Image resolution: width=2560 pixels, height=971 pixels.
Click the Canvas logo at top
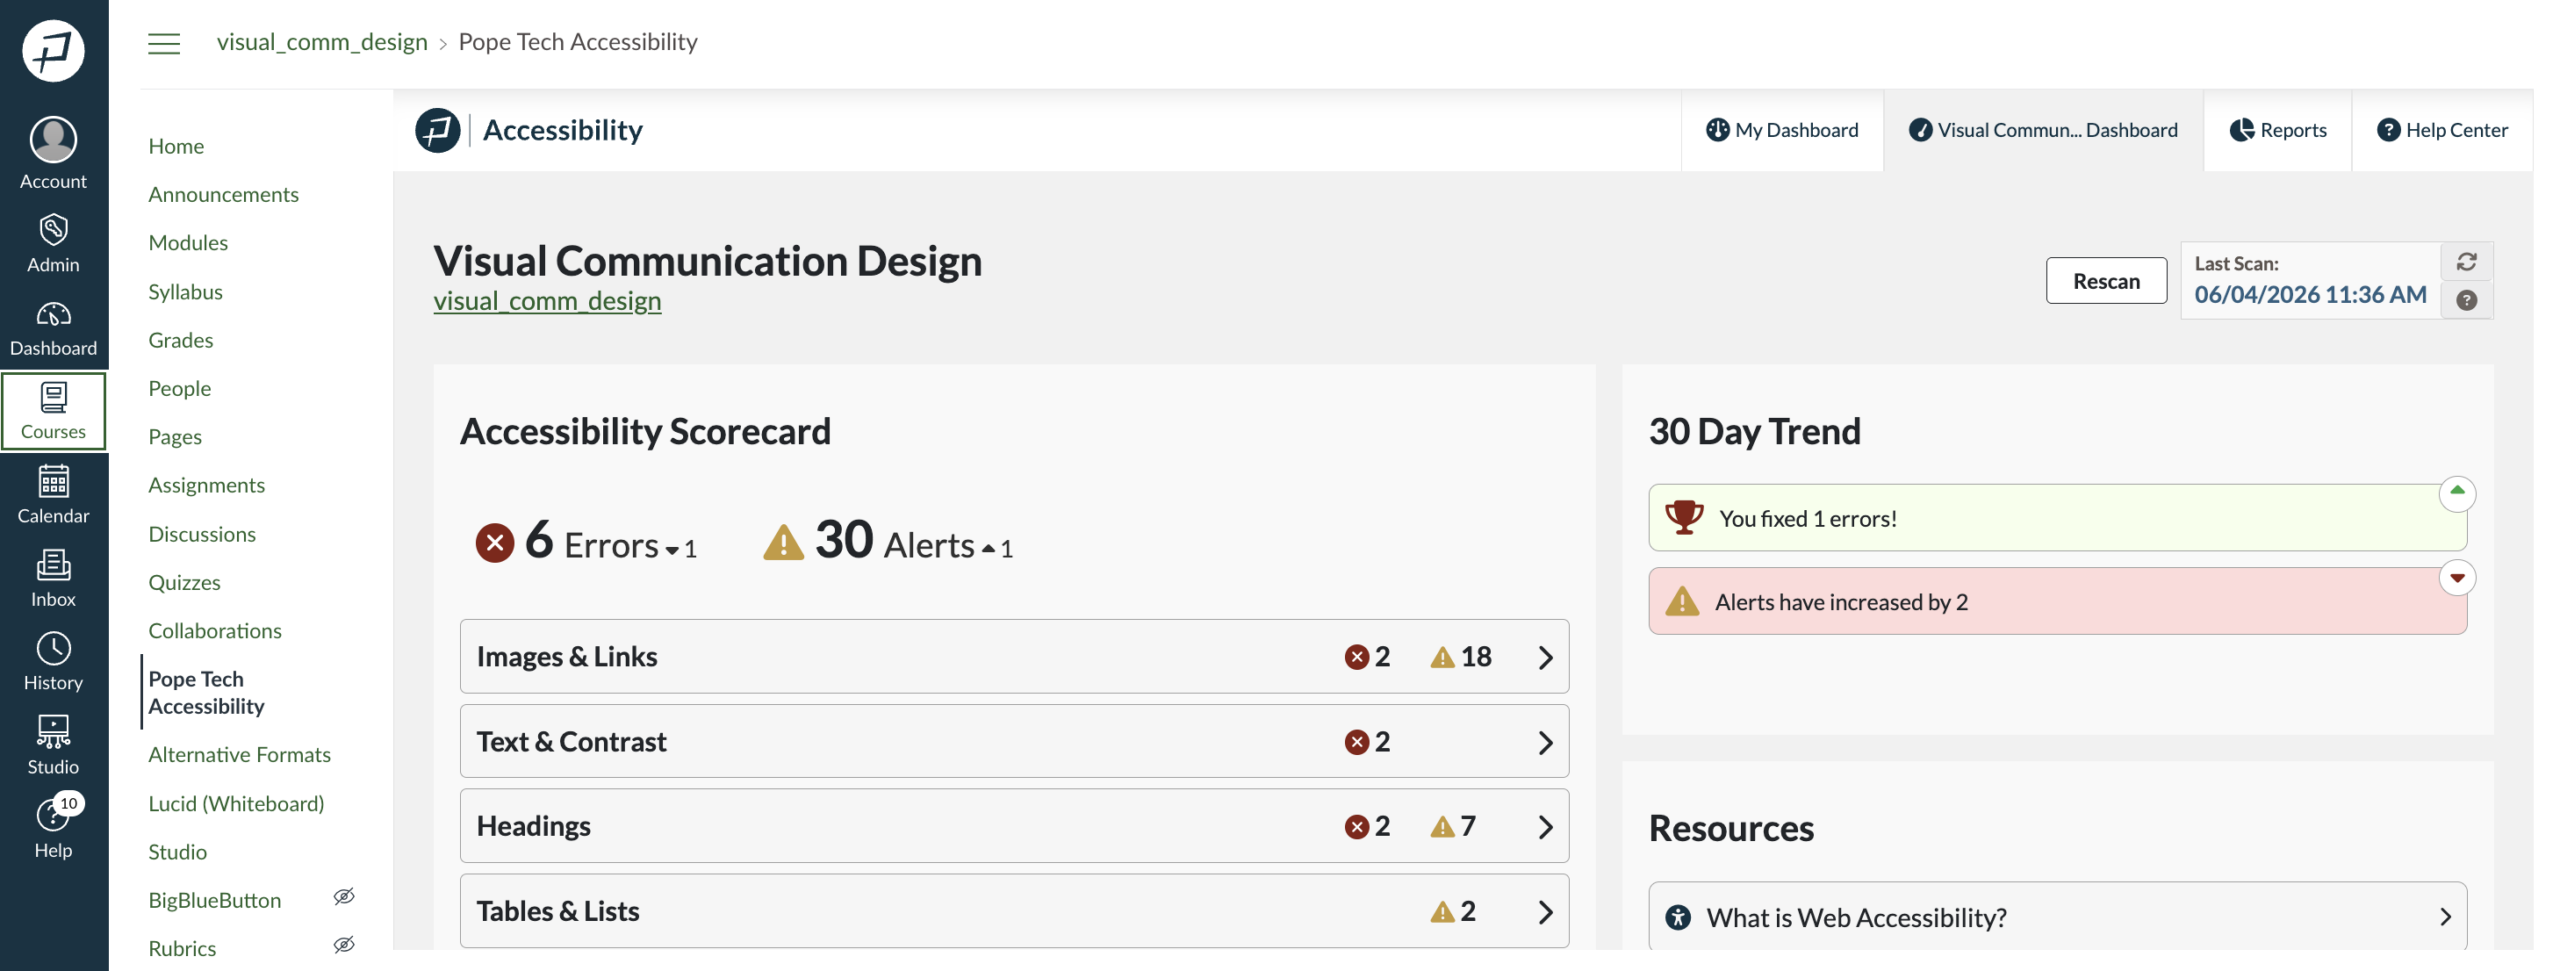pyautogui.click(x=53, y=50)
